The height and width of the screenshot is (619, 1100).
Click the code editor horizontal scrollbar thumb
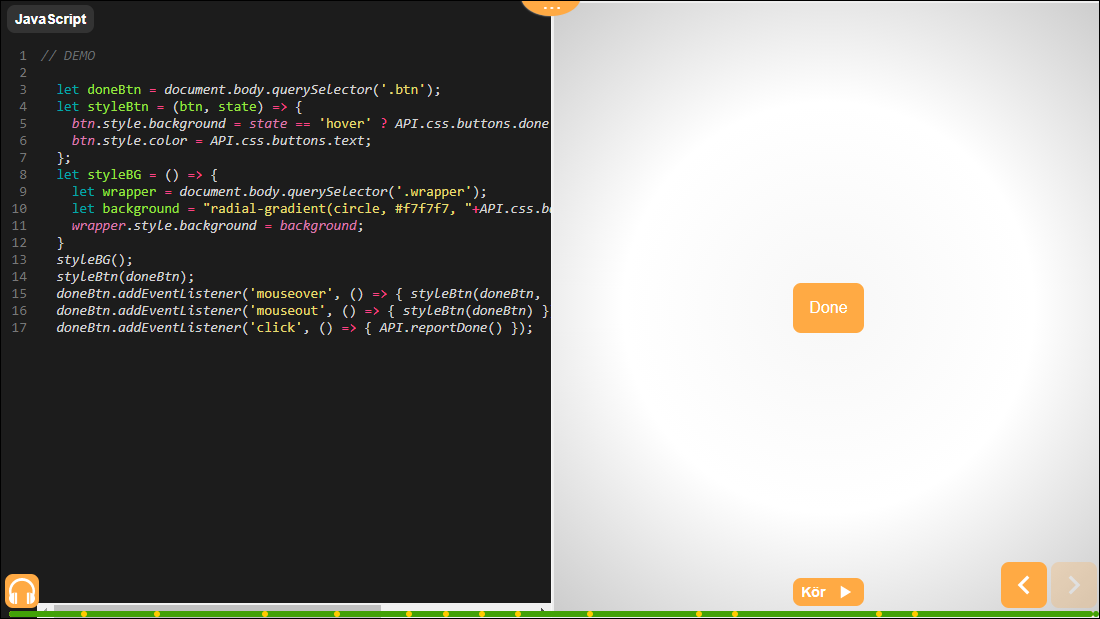(217, 607)
